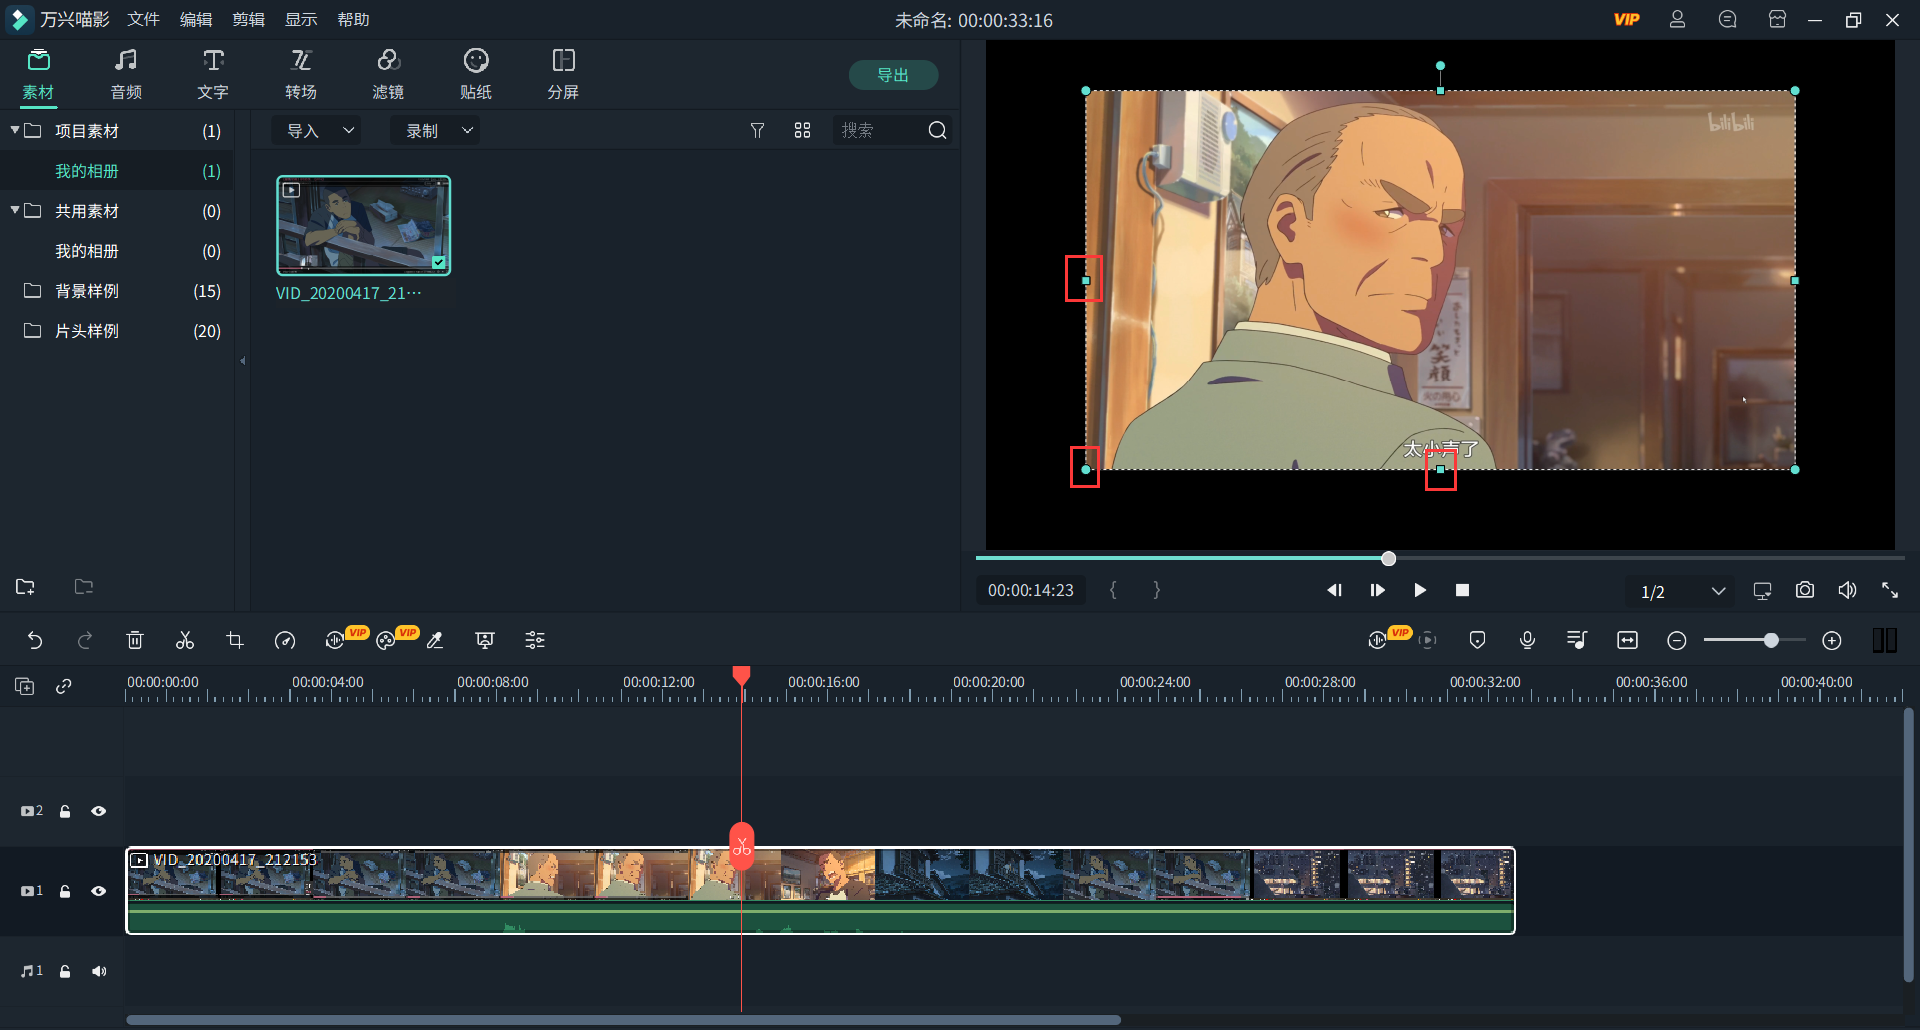This screenshot has width=1920, height=1030.
Task: Lock video track 2
Action: pos(65,811)
